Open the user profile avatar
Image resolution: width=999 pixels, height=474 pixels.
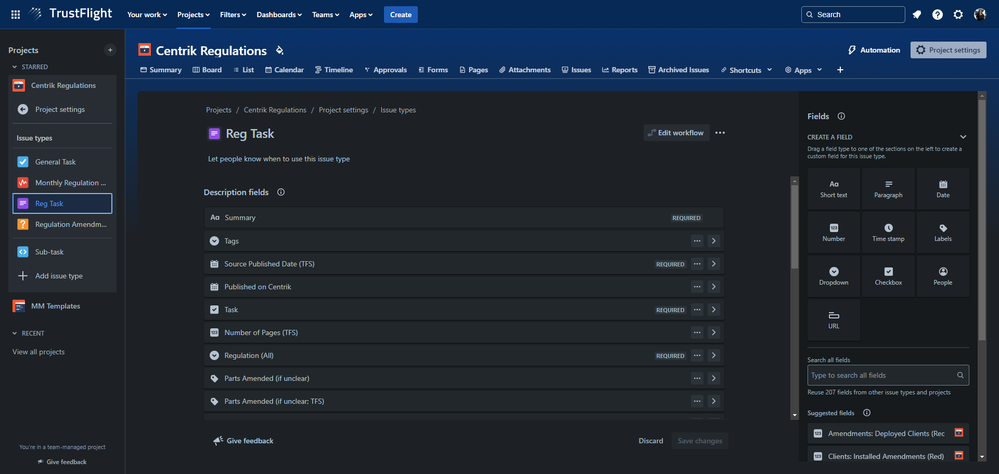[980, 15]
